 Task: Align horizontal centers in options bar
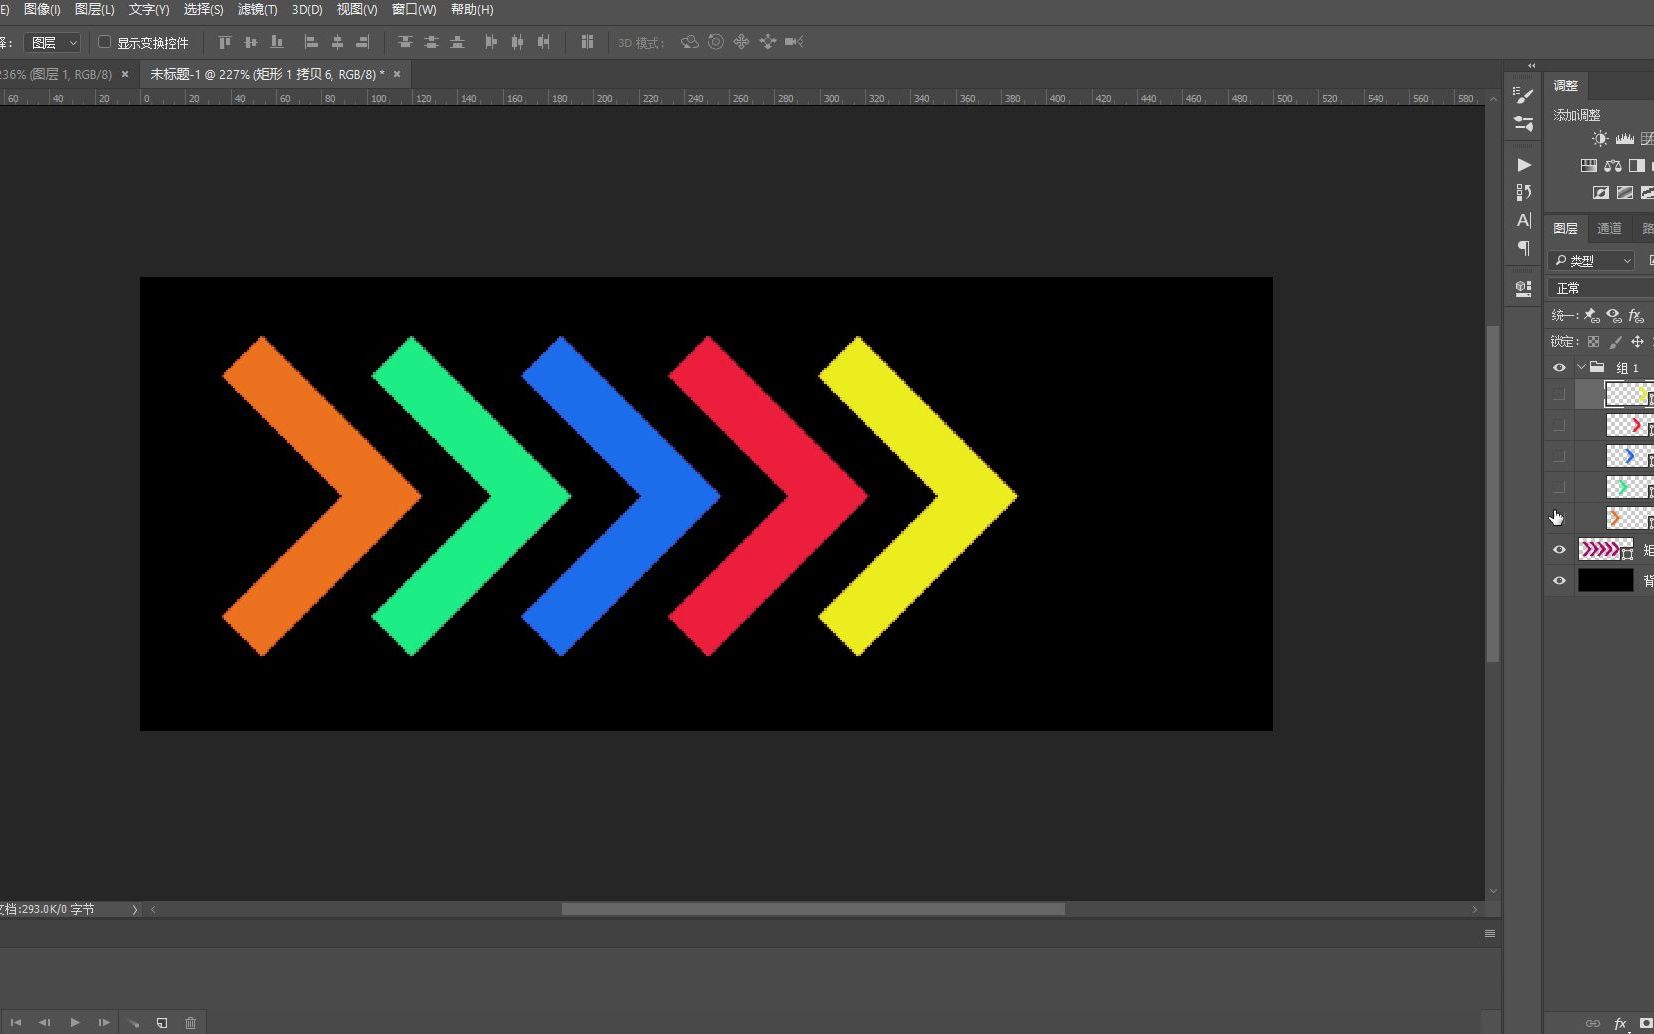(337, 42)
